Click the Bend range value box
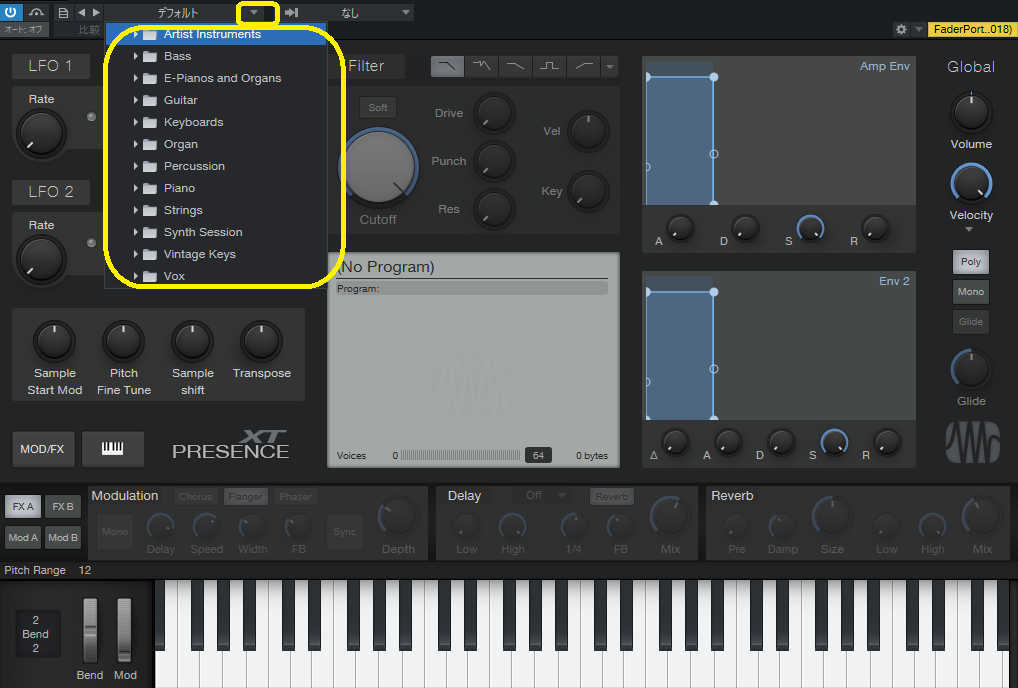Screen dimensions: 1018x688 (36, 633)
